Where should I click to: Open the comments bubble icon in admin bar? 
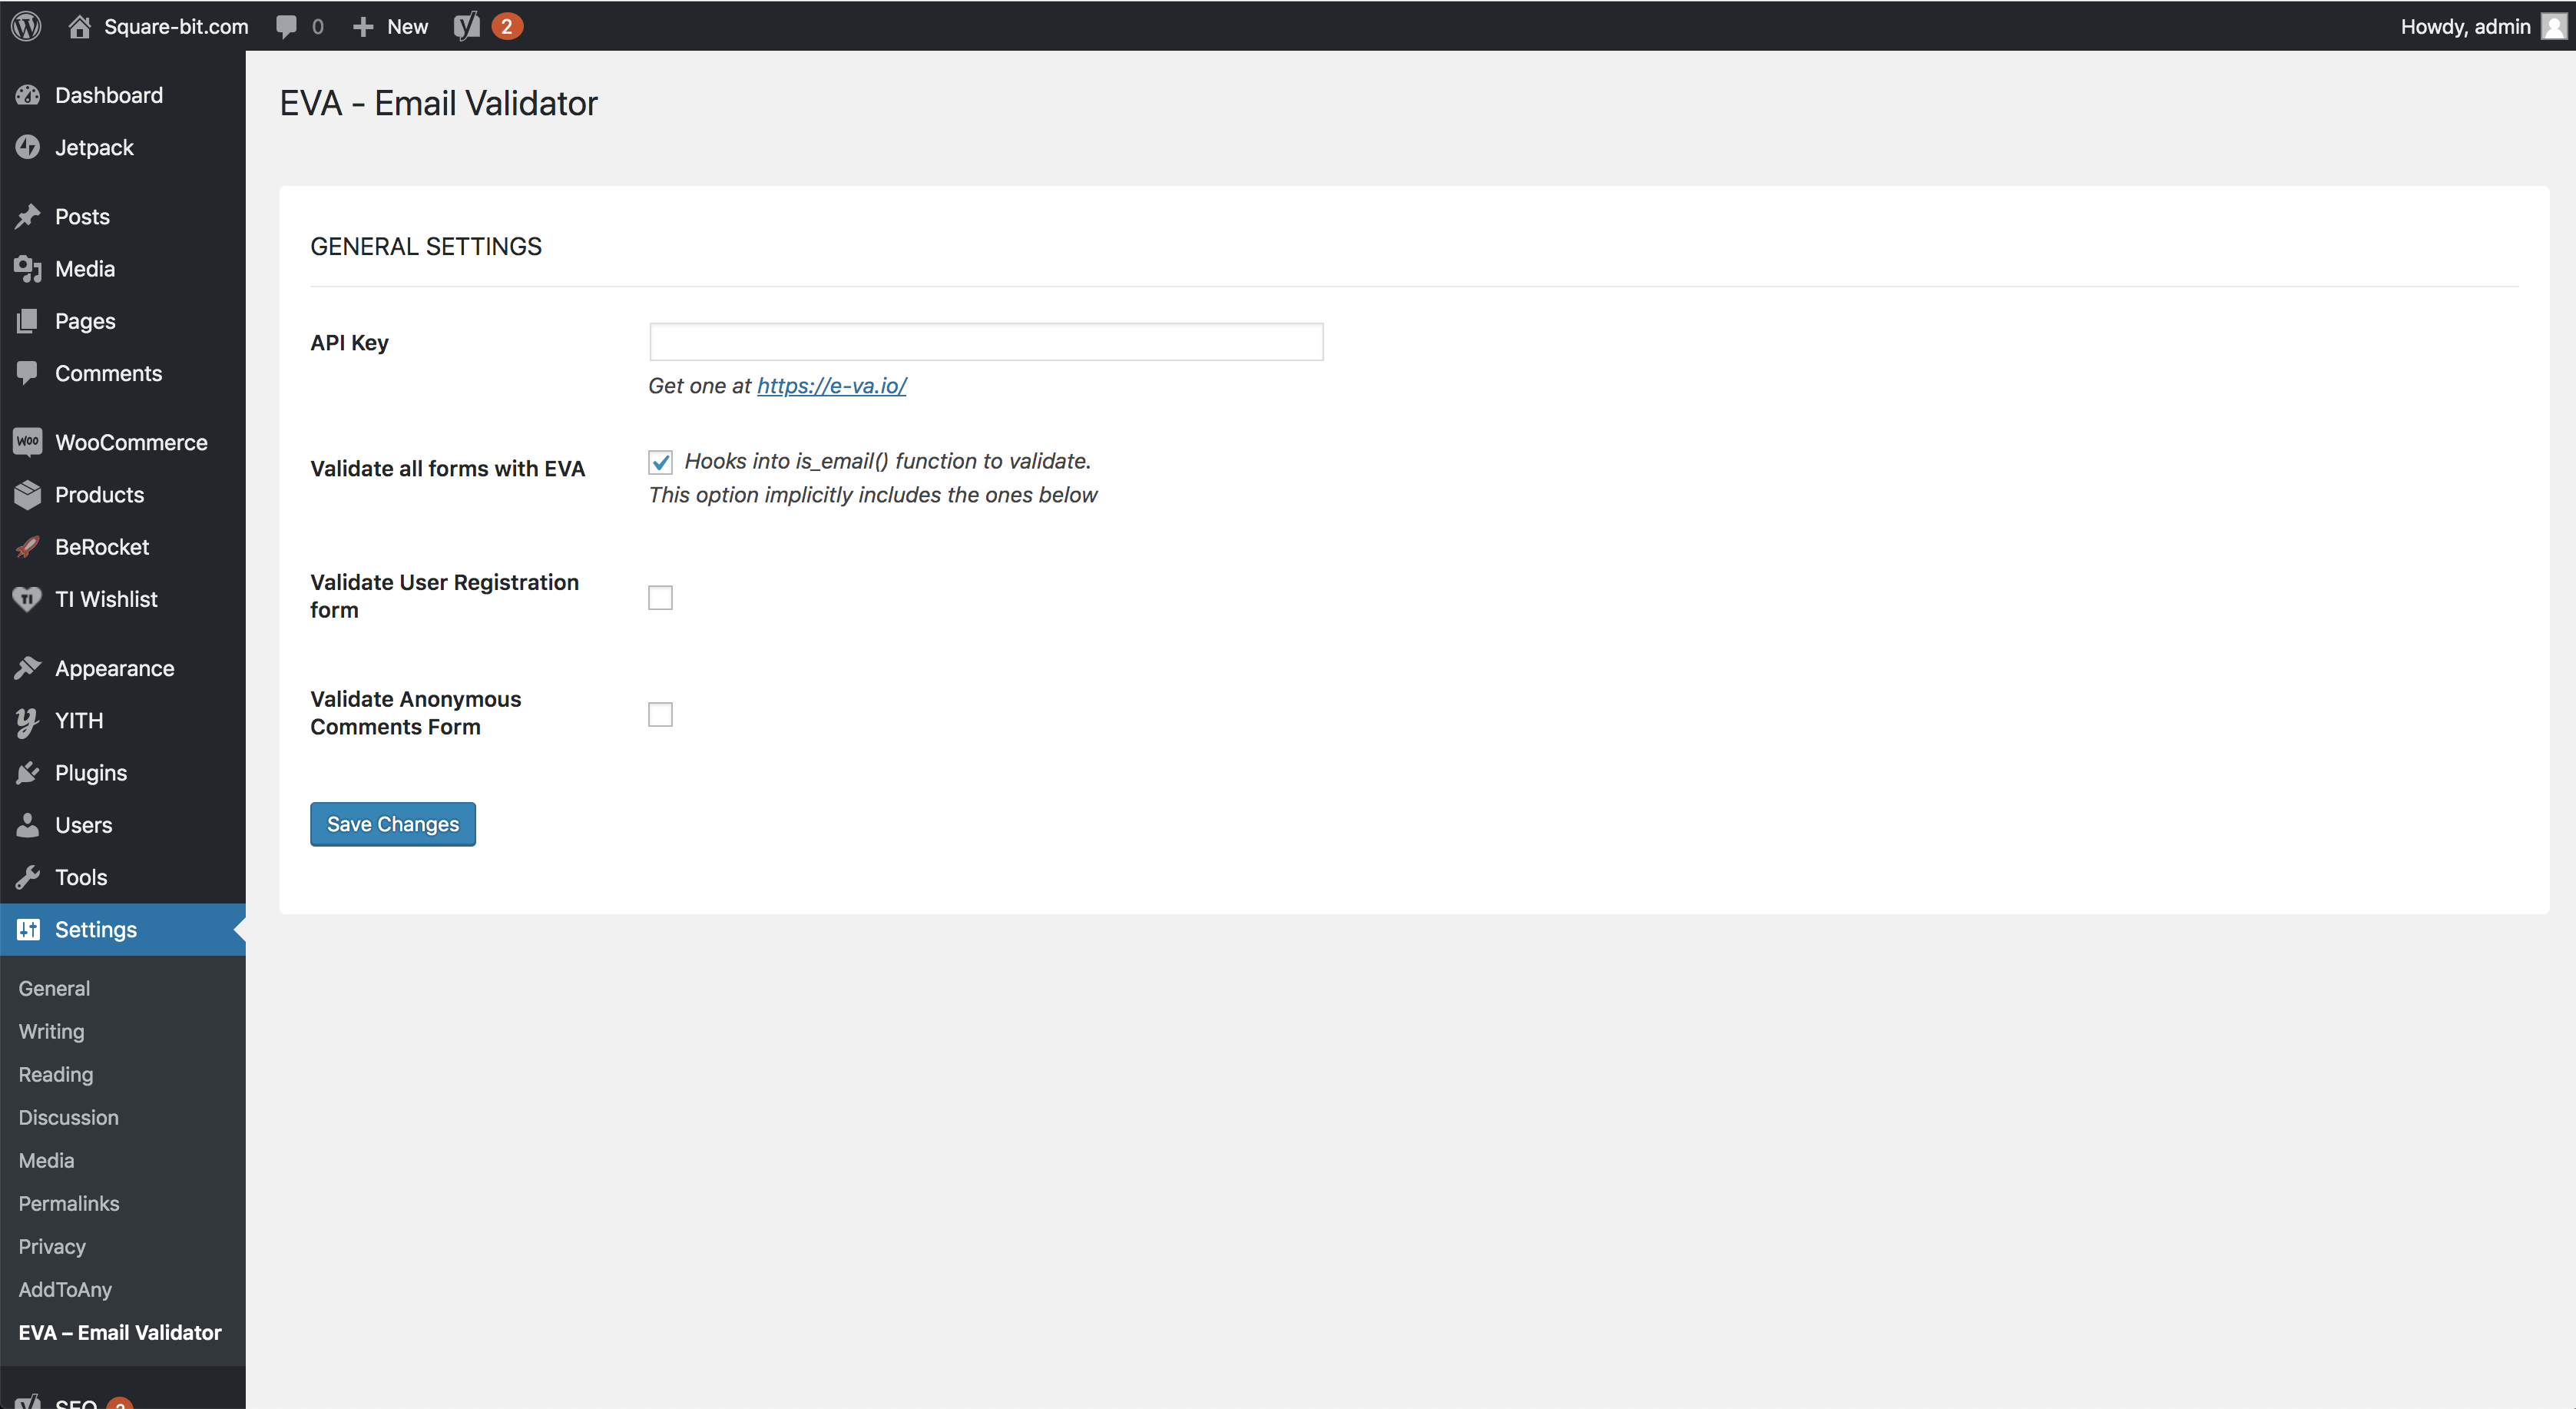pyautogui.click(x=287, y=27)
